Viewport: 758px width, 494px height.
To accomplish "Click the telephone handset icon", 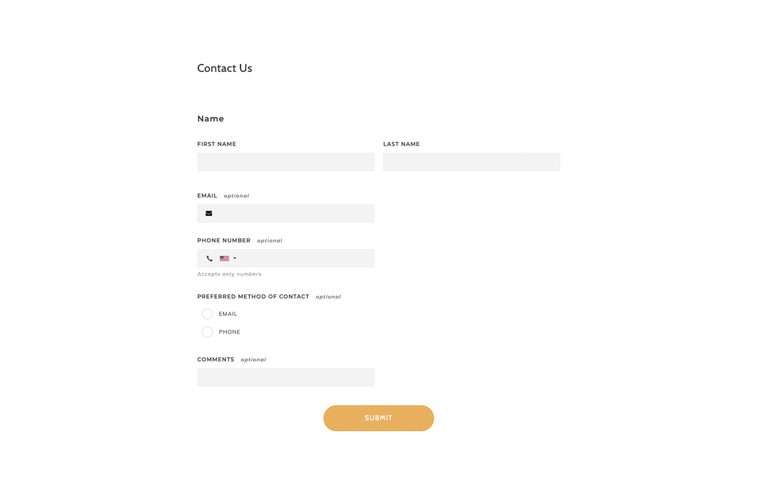I will 210,258.
